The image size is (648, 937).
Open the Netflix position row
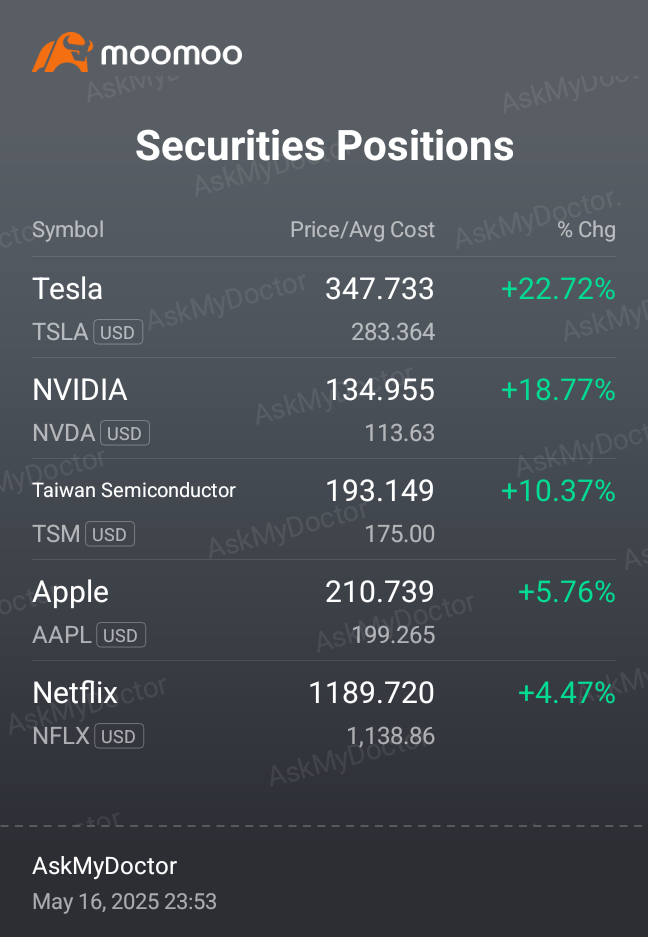point(324,712)
